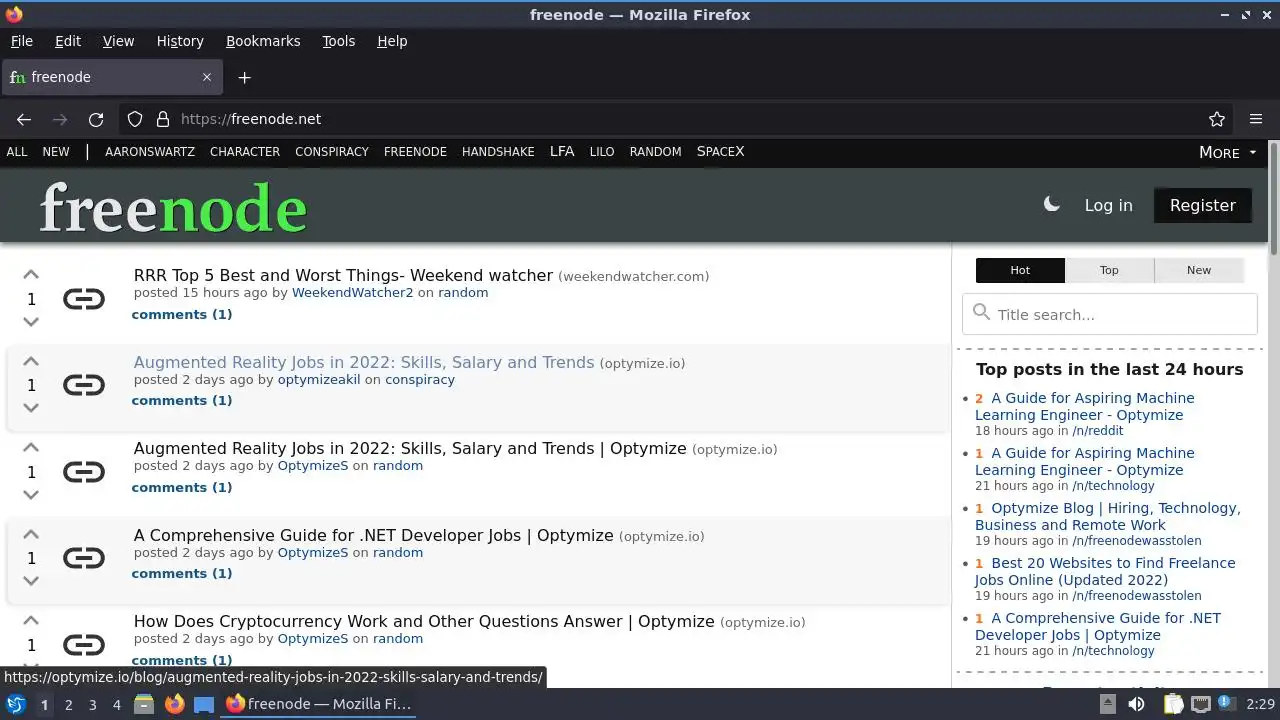Bookmark this page with star icon
Screen dimensions: 1280x720
[x=1217, y=119]
